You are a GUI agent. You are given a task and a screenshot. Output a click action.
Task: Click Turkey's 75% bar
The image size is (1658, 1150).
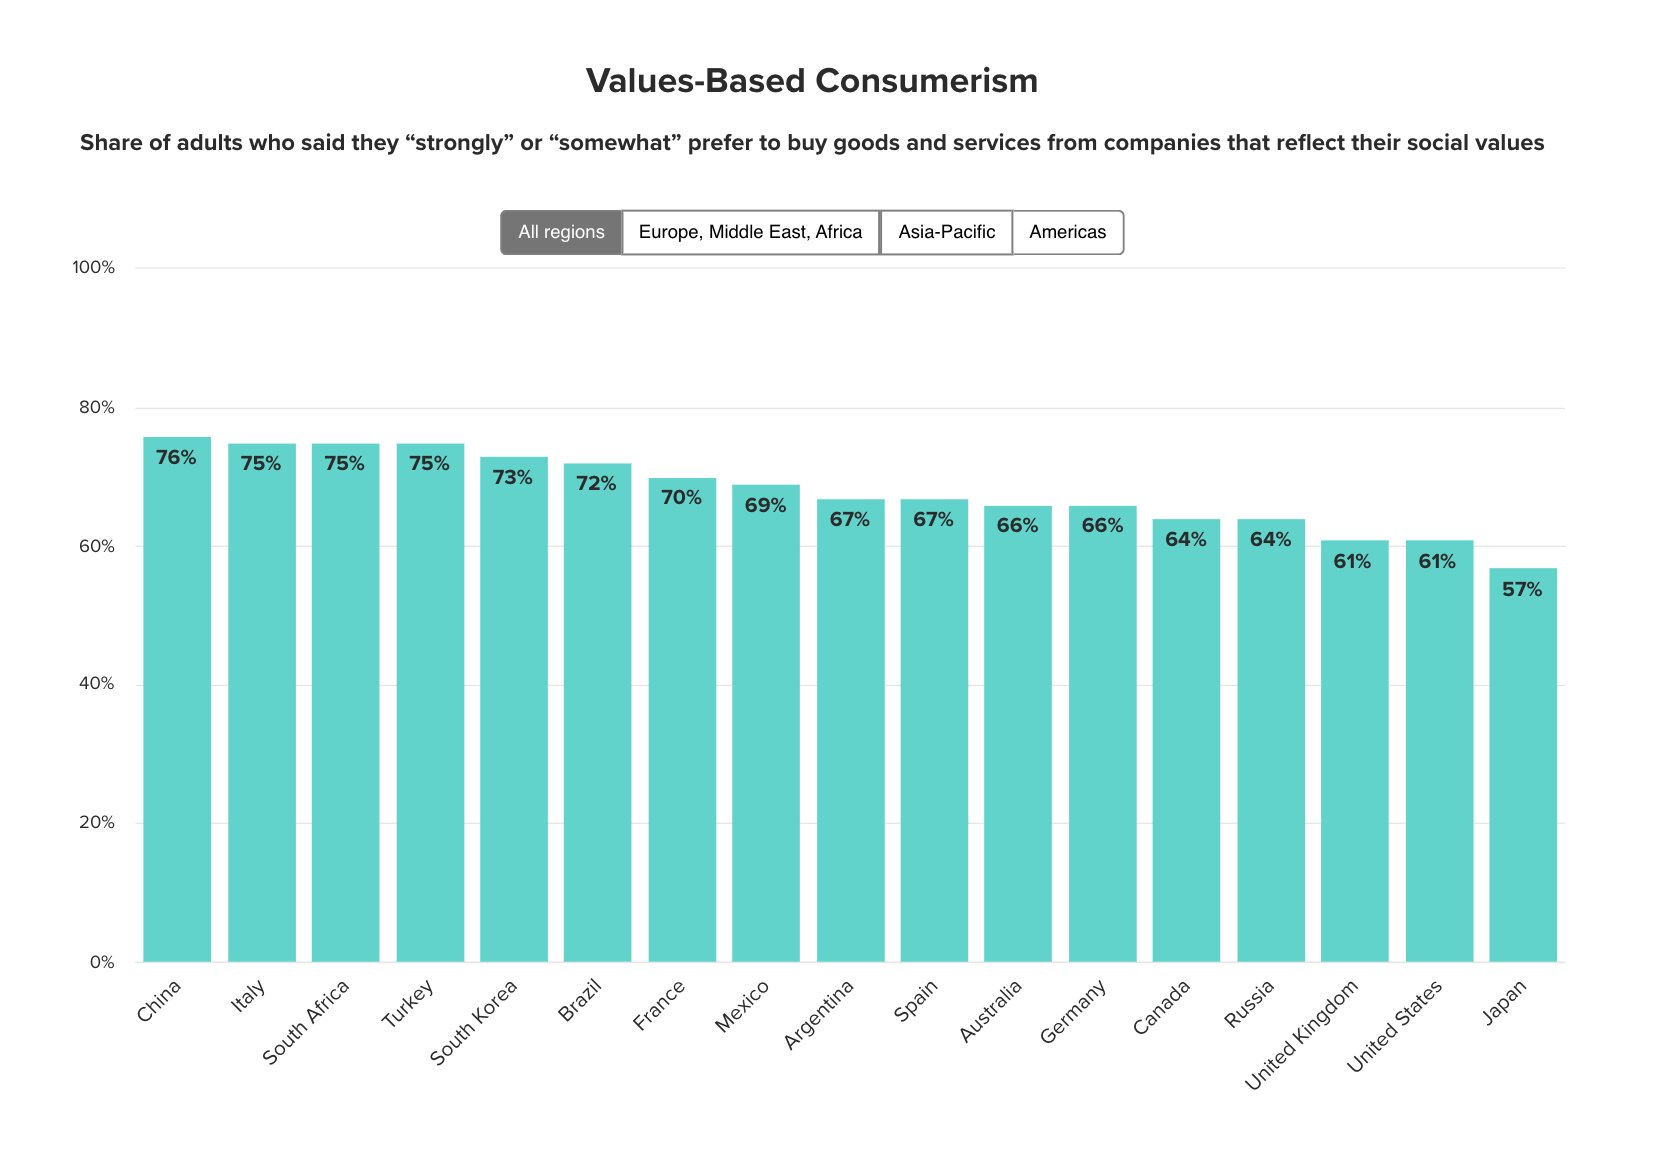(x=430, y=700)
